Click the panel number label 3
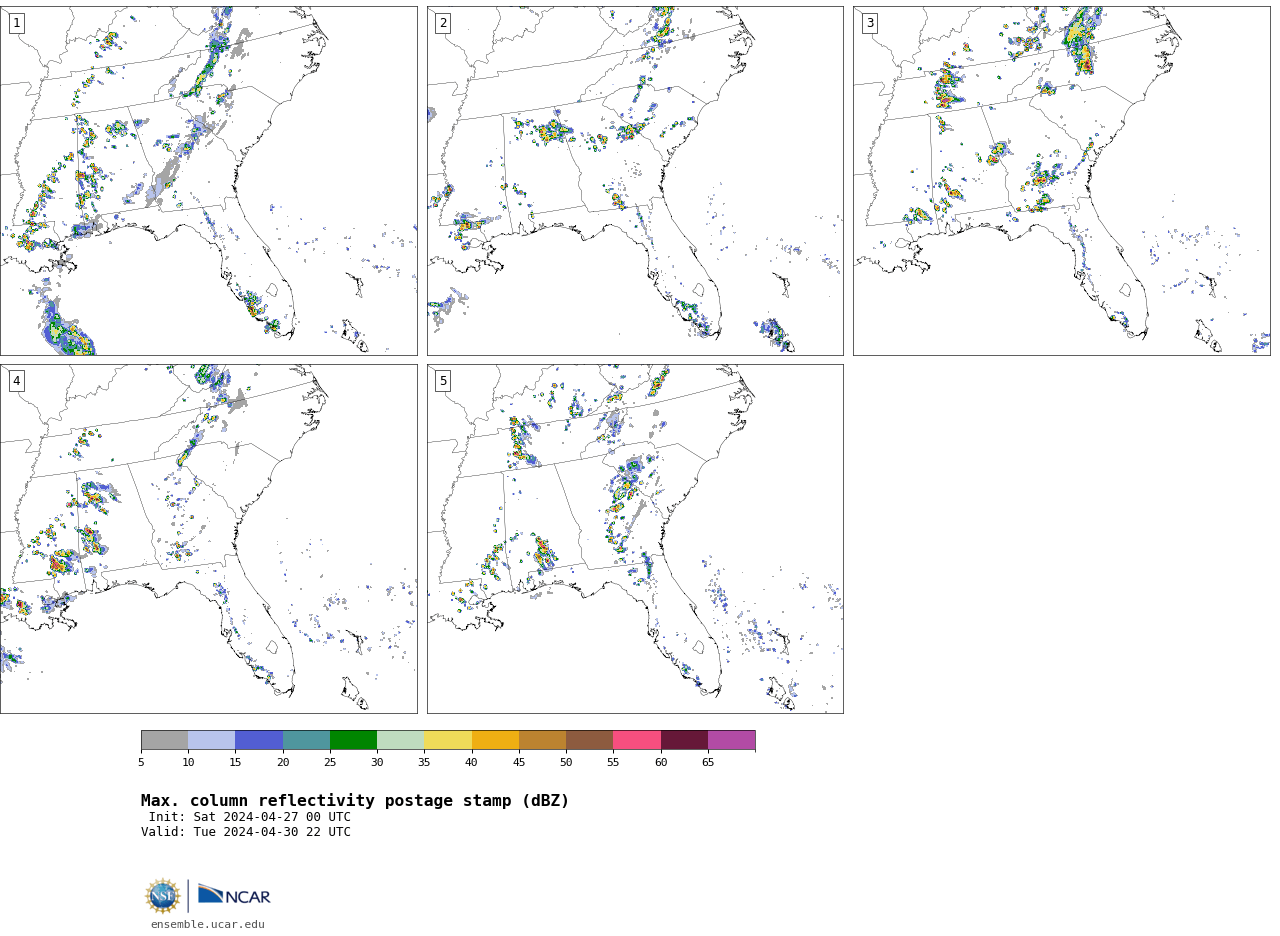 (x=869, y=23)
